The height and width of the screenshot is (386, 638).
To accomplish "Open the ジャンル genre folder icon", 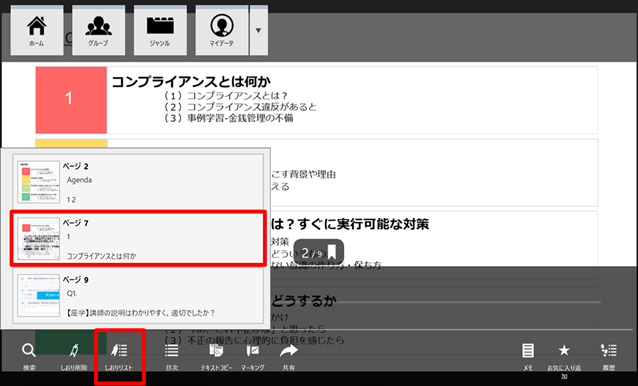I will pos(160,30).
